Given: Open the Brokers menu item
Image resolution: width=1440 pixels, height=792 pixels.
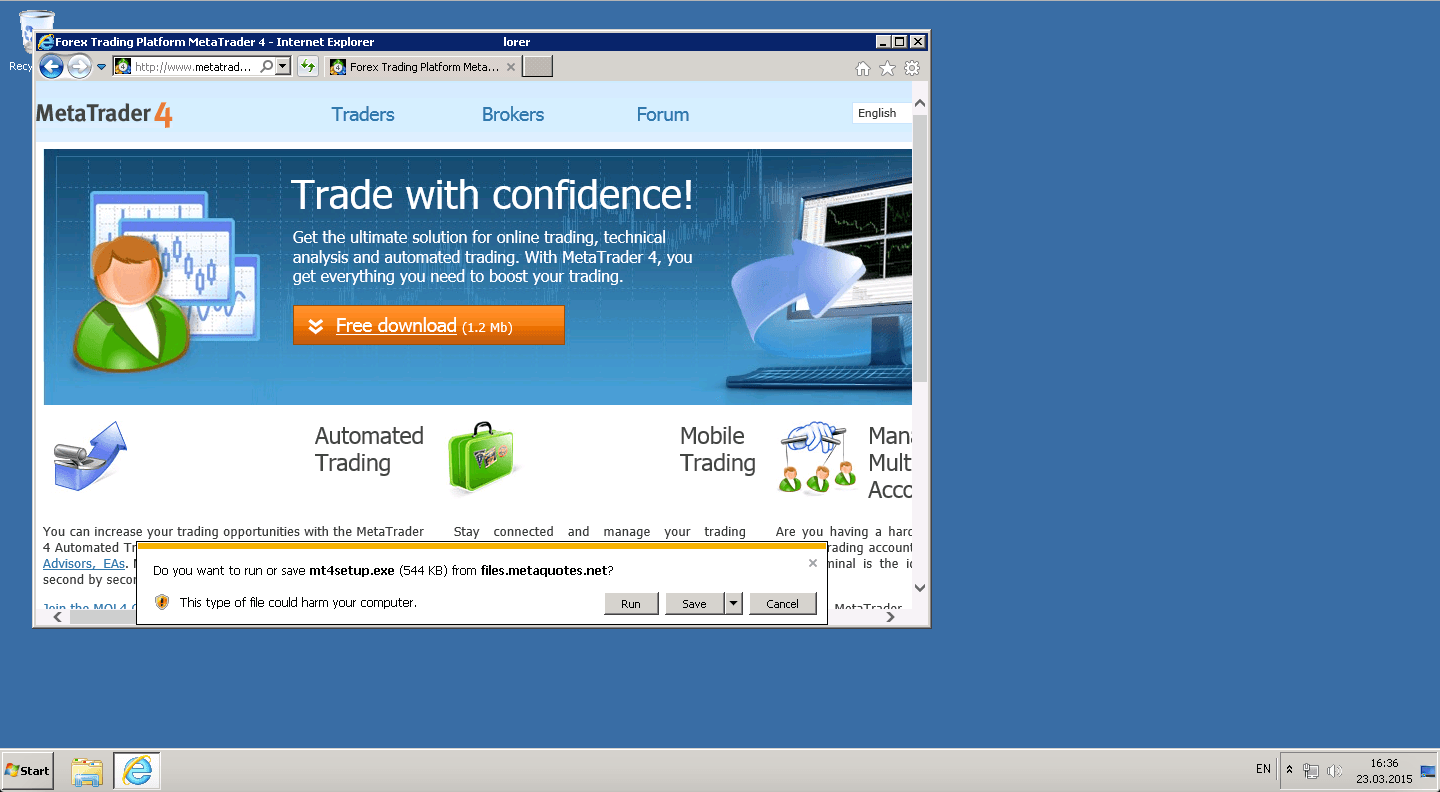Looking at the screenshot, I should [x=513, y=114].
